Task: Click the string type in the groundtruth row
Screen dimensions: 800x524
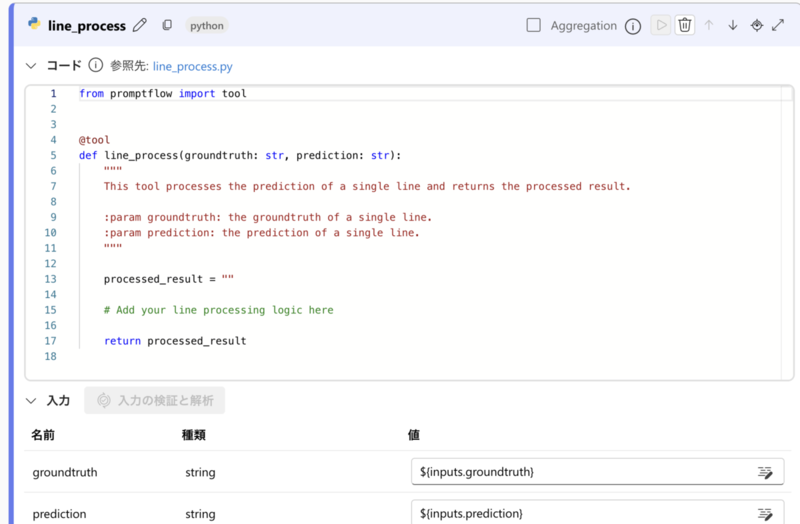Action: pyautogui.click(x=200, y=472)
